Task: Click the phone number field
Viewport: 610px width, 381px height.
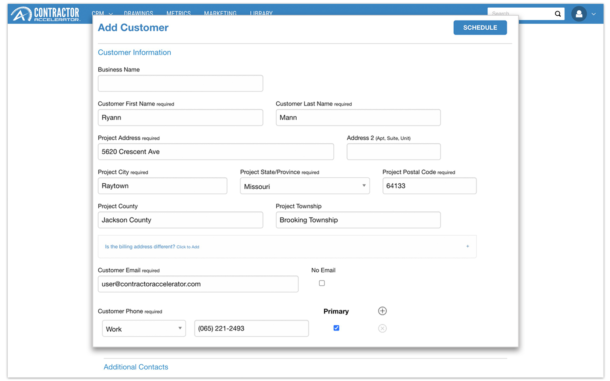Action: (251, 328)
